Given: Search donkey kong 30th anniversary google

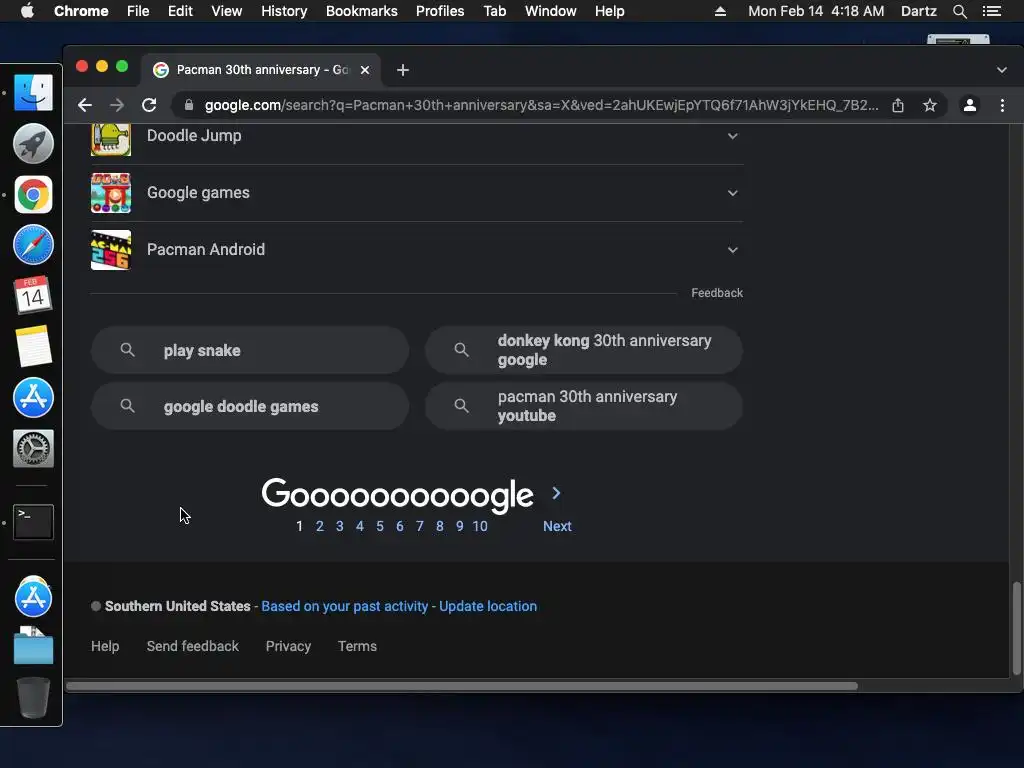Looking at the screenshot, I should tap(584, 350).
